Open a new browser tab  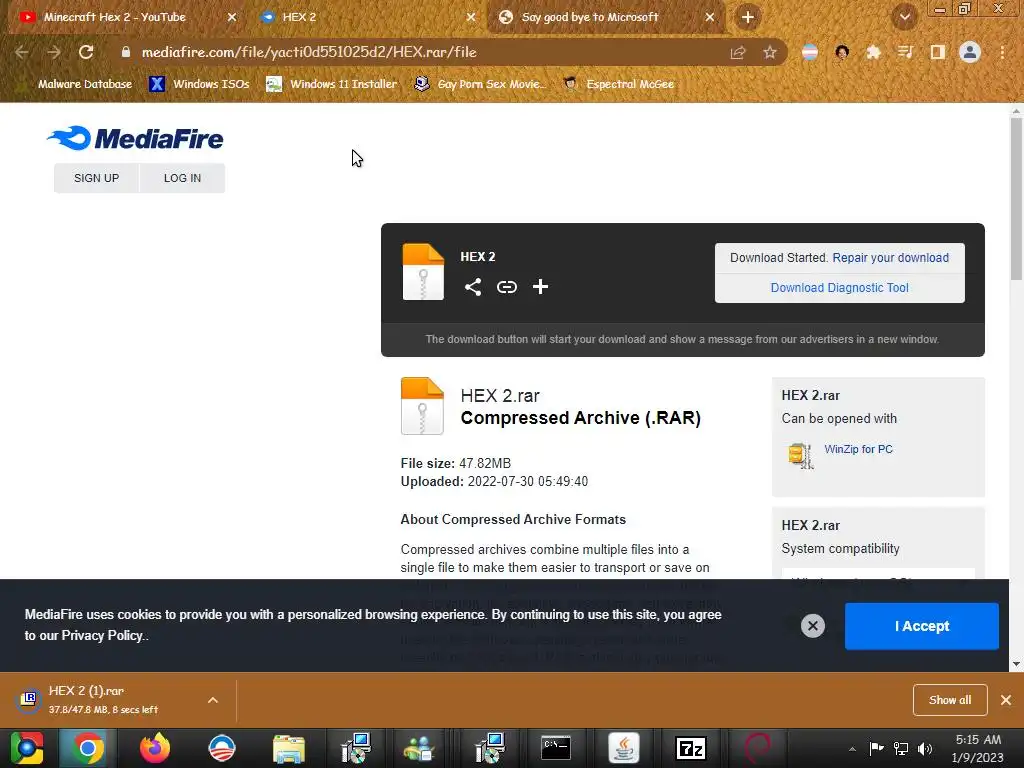point(748,17)
